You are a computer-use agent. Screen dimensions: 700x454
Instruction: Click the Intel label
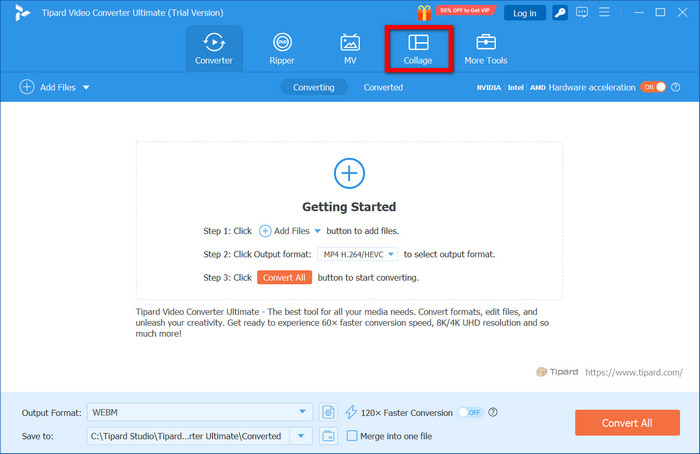coord(515,87)
